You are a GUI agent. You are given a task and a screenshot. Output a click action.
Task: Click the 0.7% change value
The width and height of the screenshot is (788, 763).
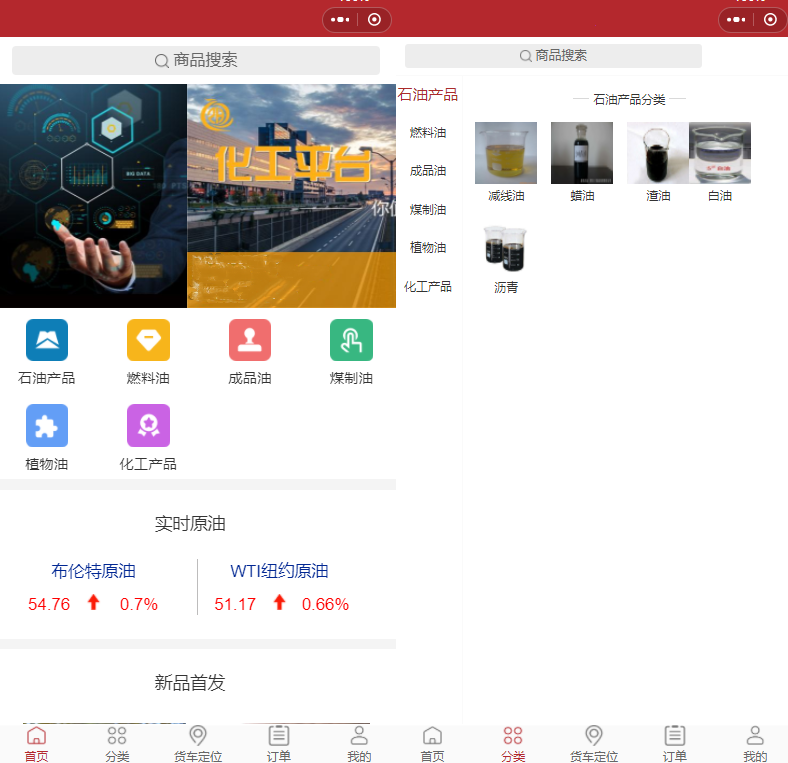click(x=139, y=604)
